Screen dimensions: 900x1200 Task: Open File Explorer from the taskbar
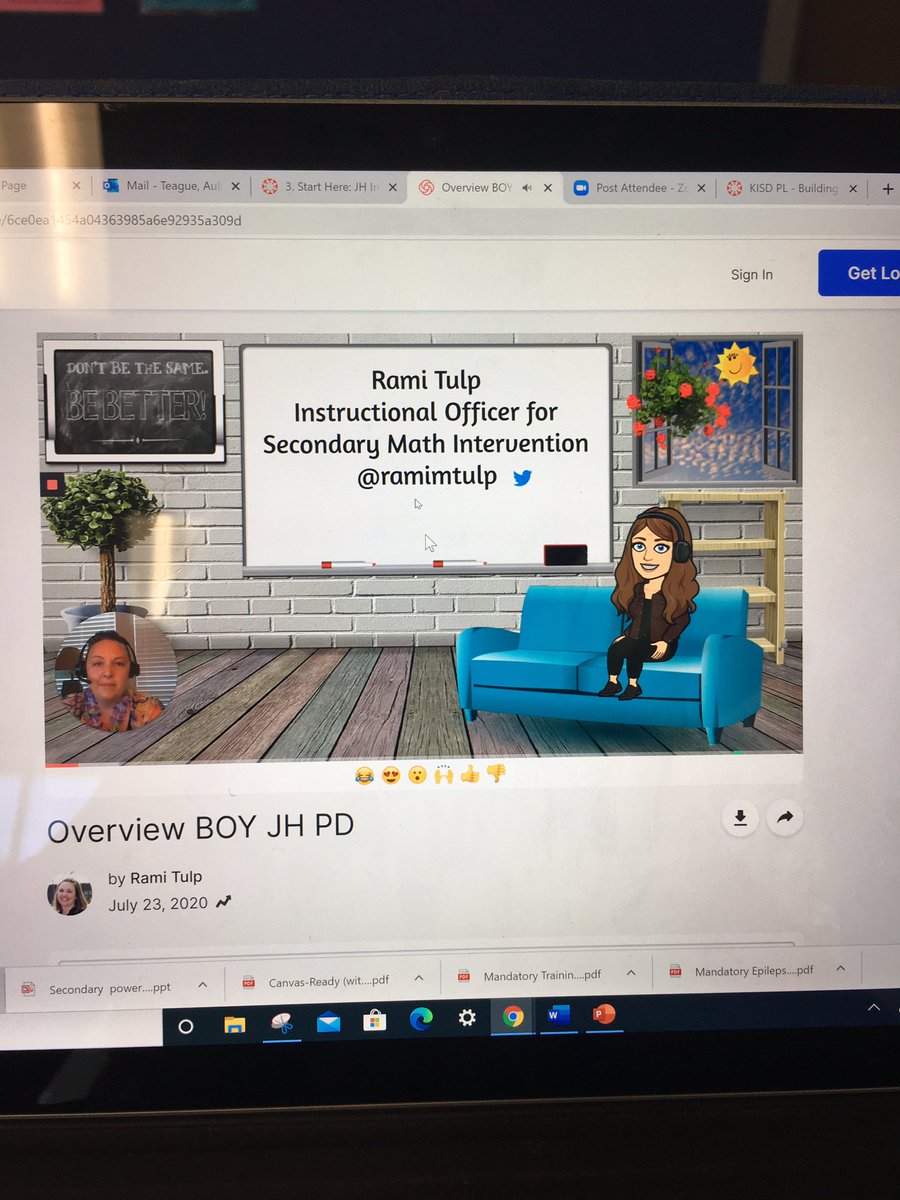(234, 1024)
